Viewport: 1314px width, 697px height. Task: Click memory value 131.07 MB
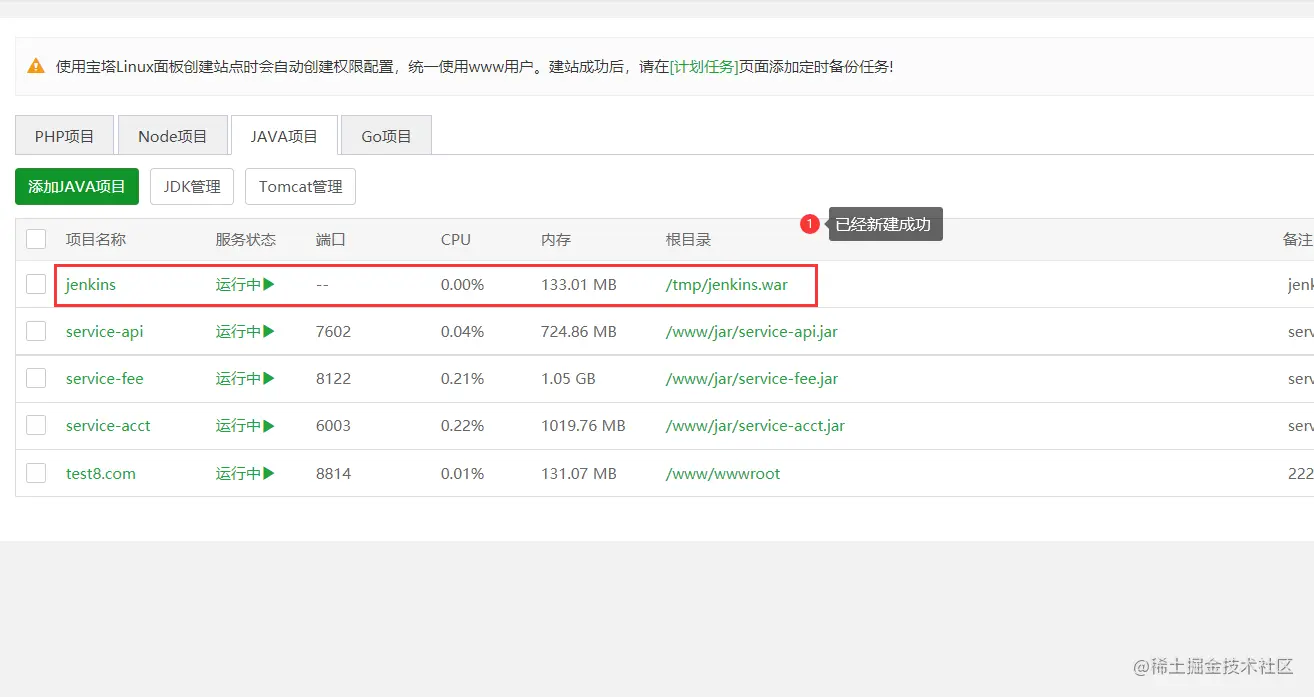tap(579, 473)
